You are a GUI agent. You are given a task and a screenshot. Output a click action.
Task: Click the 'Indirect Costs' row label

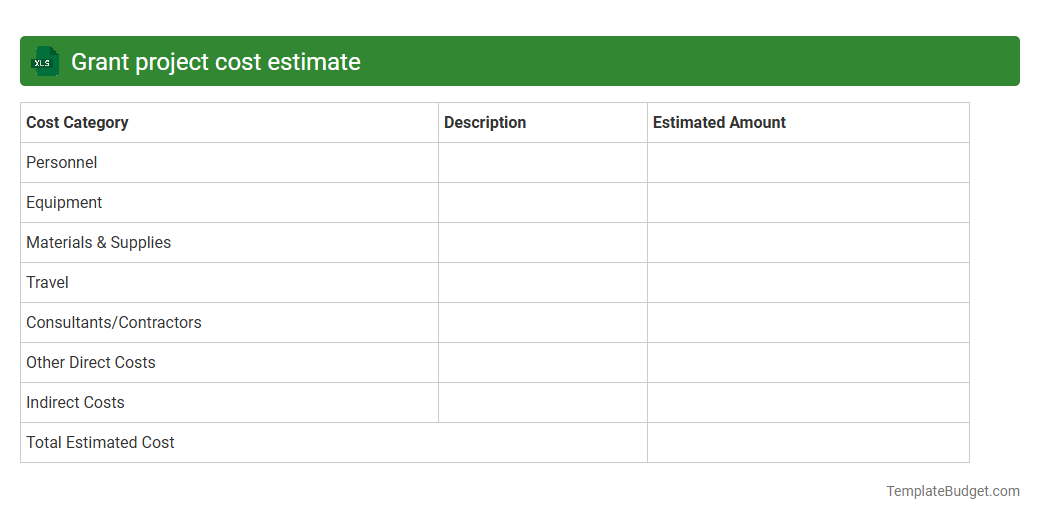tap(75, 402)
